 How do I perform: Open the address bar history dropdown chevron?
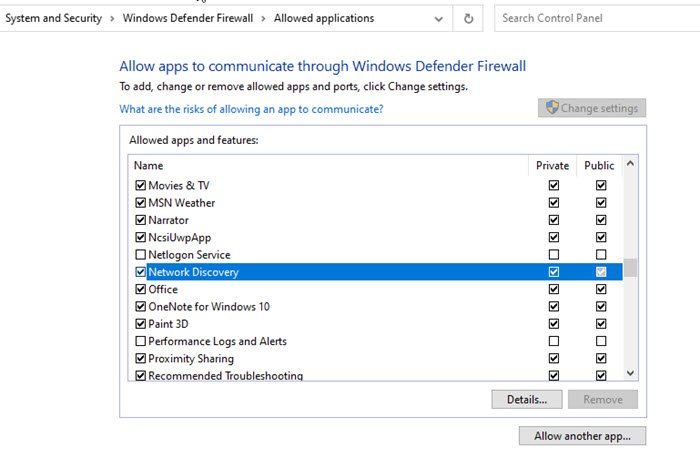pyautogui.click(x=439, y=19)
